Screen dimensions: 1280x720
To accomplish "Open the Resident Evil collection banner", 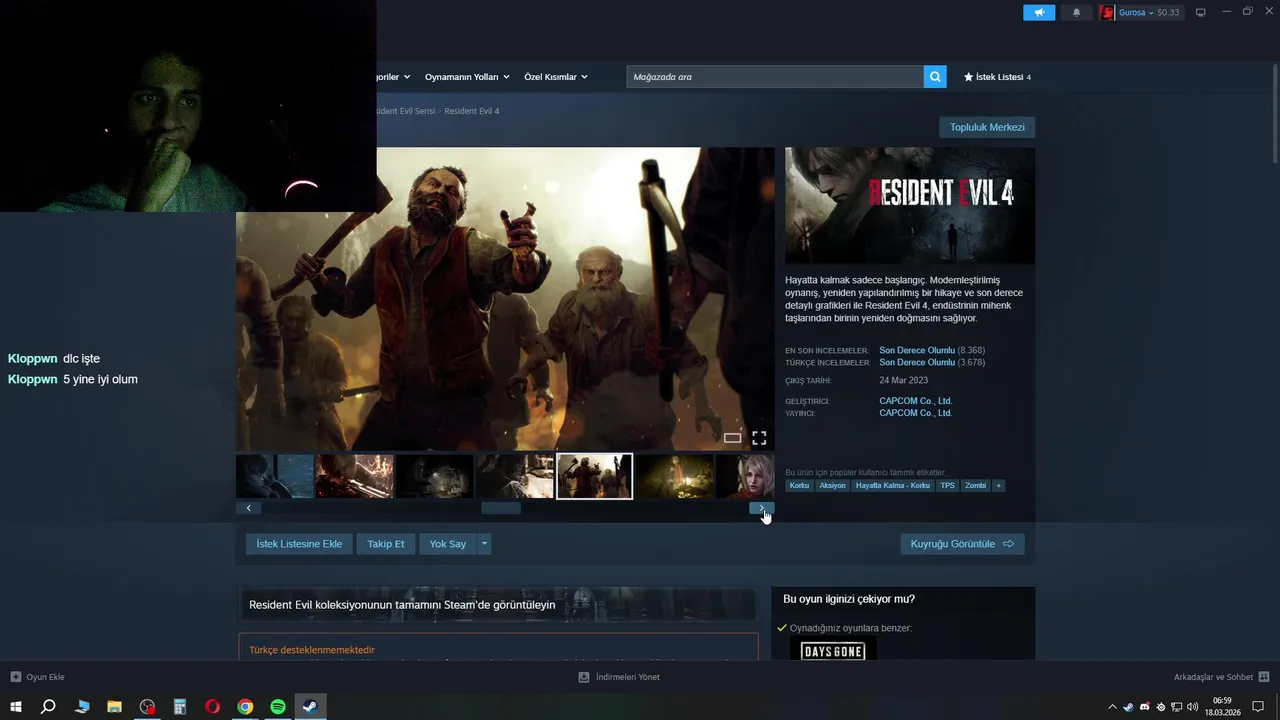I will (x=497, y=604).
